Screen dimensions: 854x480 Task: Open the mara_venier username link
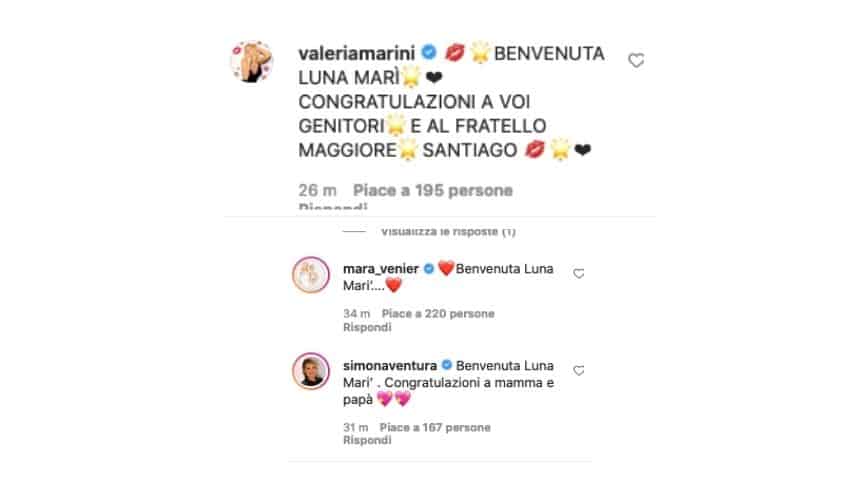pos(381,269)
